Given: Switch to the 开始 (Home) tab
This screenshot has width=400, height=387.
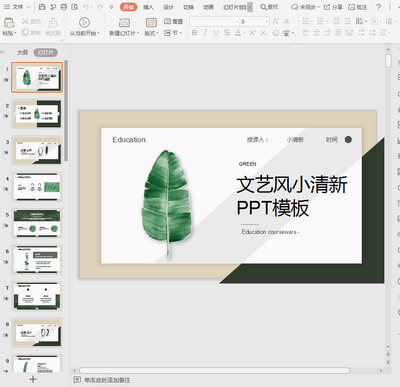Looking at the screenshot, I should 128,7.
